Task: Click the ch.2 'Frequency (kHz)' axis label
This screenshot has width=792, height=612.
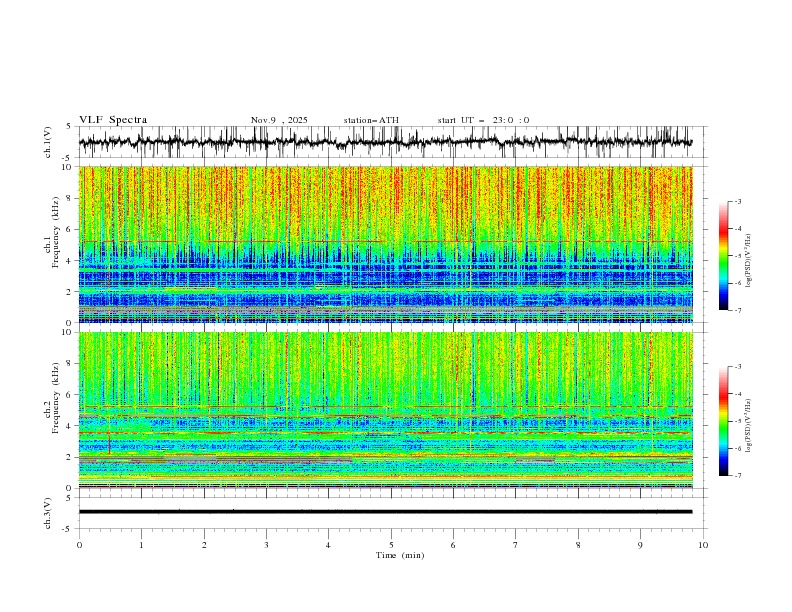Action: 55,398
